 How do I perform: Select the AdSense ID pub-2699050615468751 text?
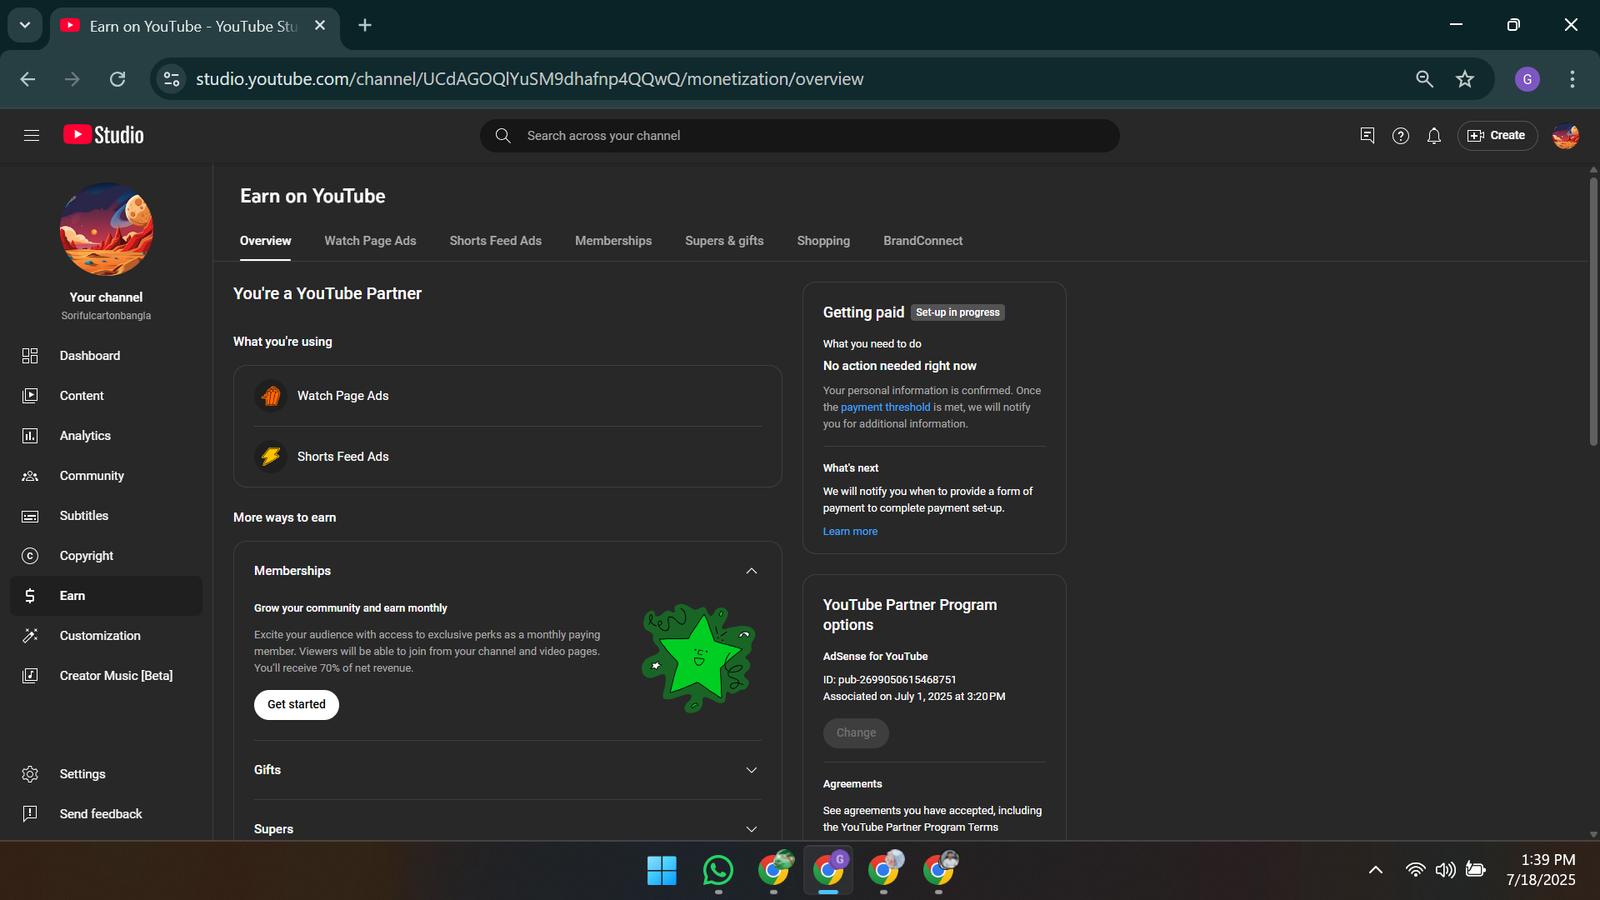pos(889,680)
